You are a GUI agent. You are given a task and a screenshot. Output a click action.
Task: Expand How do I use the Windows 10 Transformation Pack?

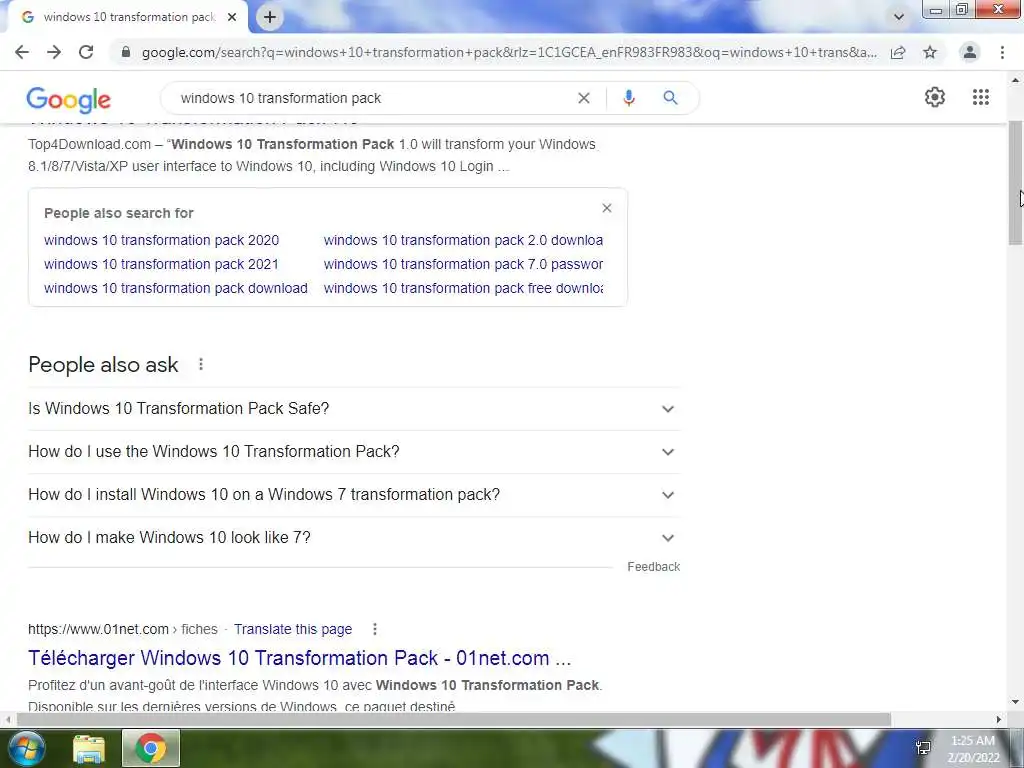click(x=354, y=452)
